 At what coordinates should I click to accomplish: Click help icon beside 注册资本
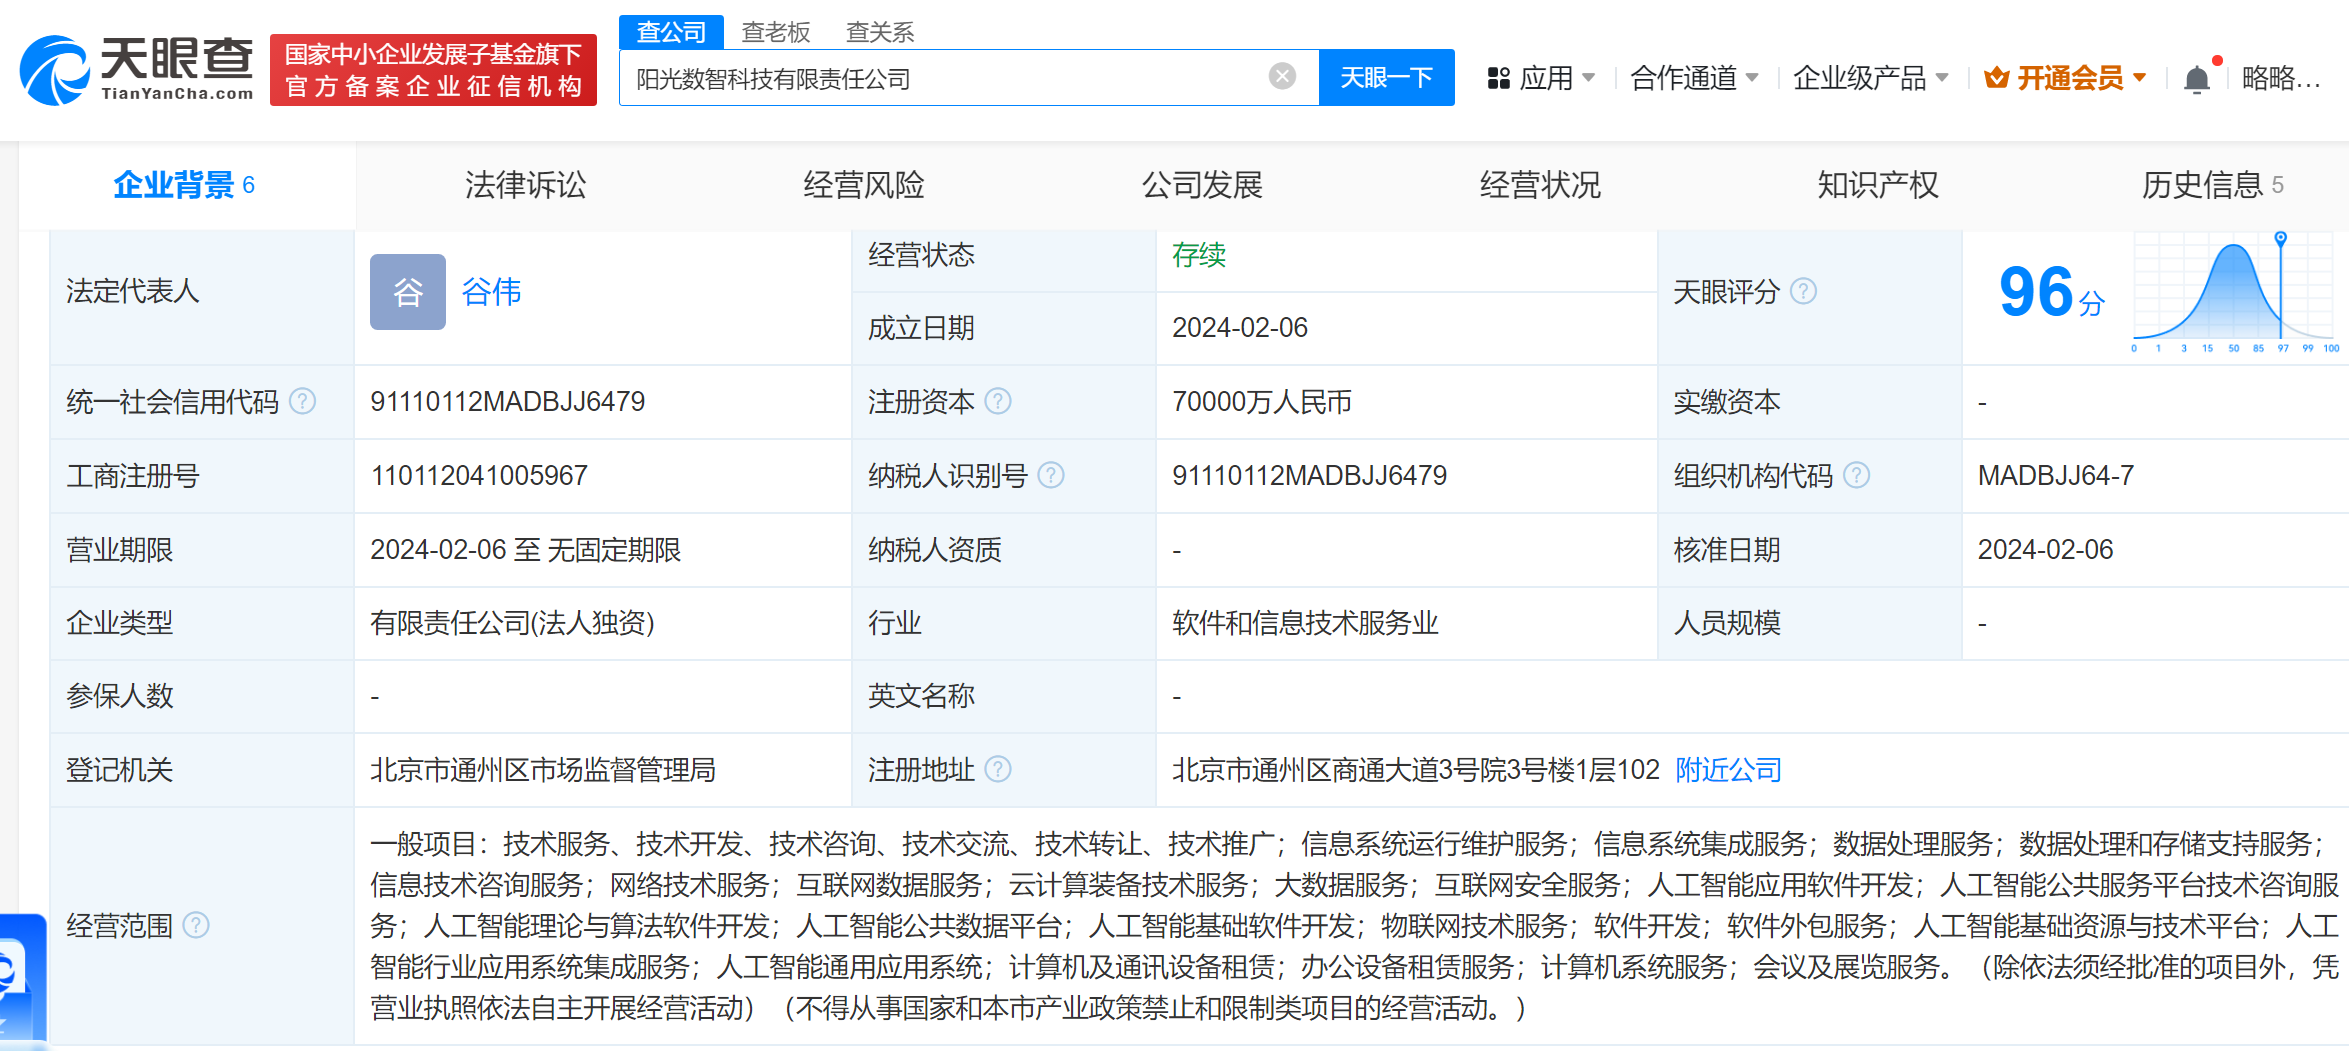[998, 401]
